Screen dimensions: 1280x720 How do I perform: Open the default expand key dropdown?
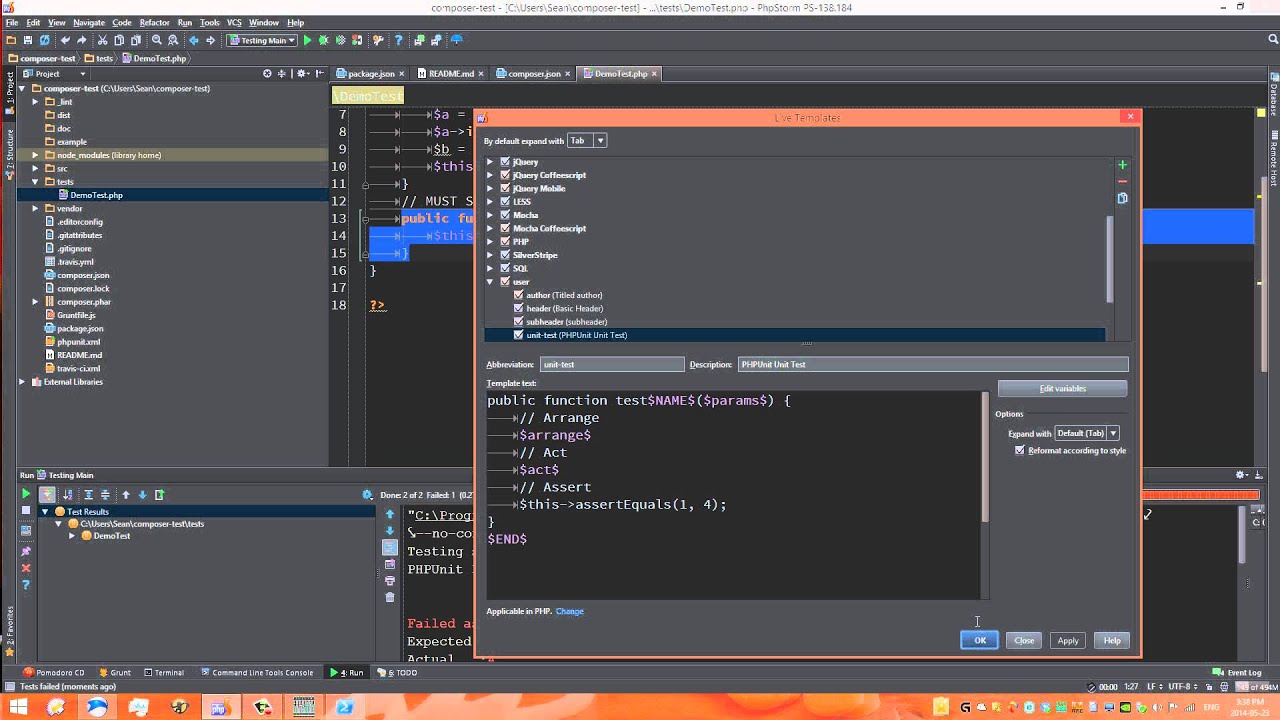(x=587, y=141)
